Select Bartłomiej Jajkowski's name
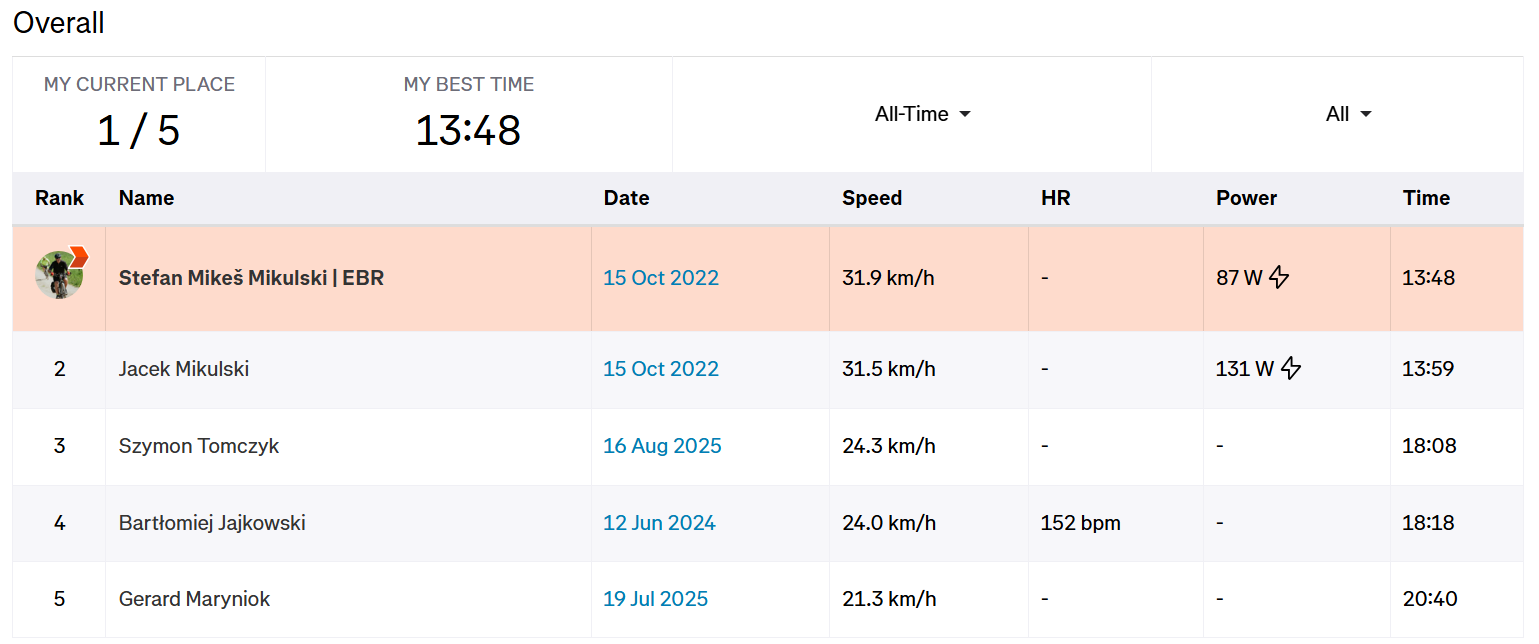Viewport: 1539px width, 644px height. tap(212, 523)
